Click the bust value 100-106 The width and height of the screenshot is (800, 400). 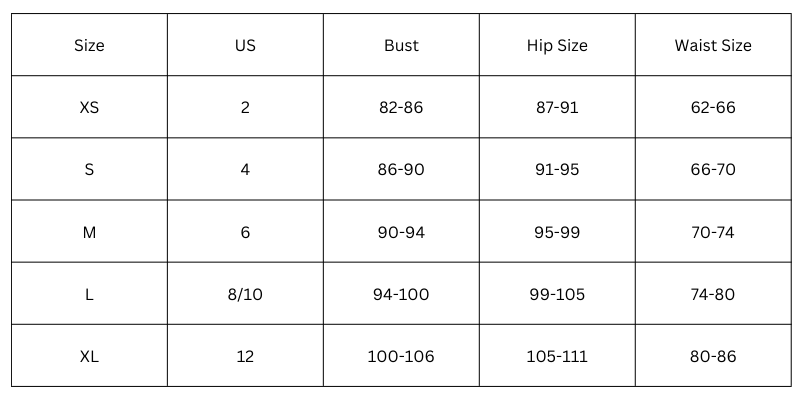[401, 356]
